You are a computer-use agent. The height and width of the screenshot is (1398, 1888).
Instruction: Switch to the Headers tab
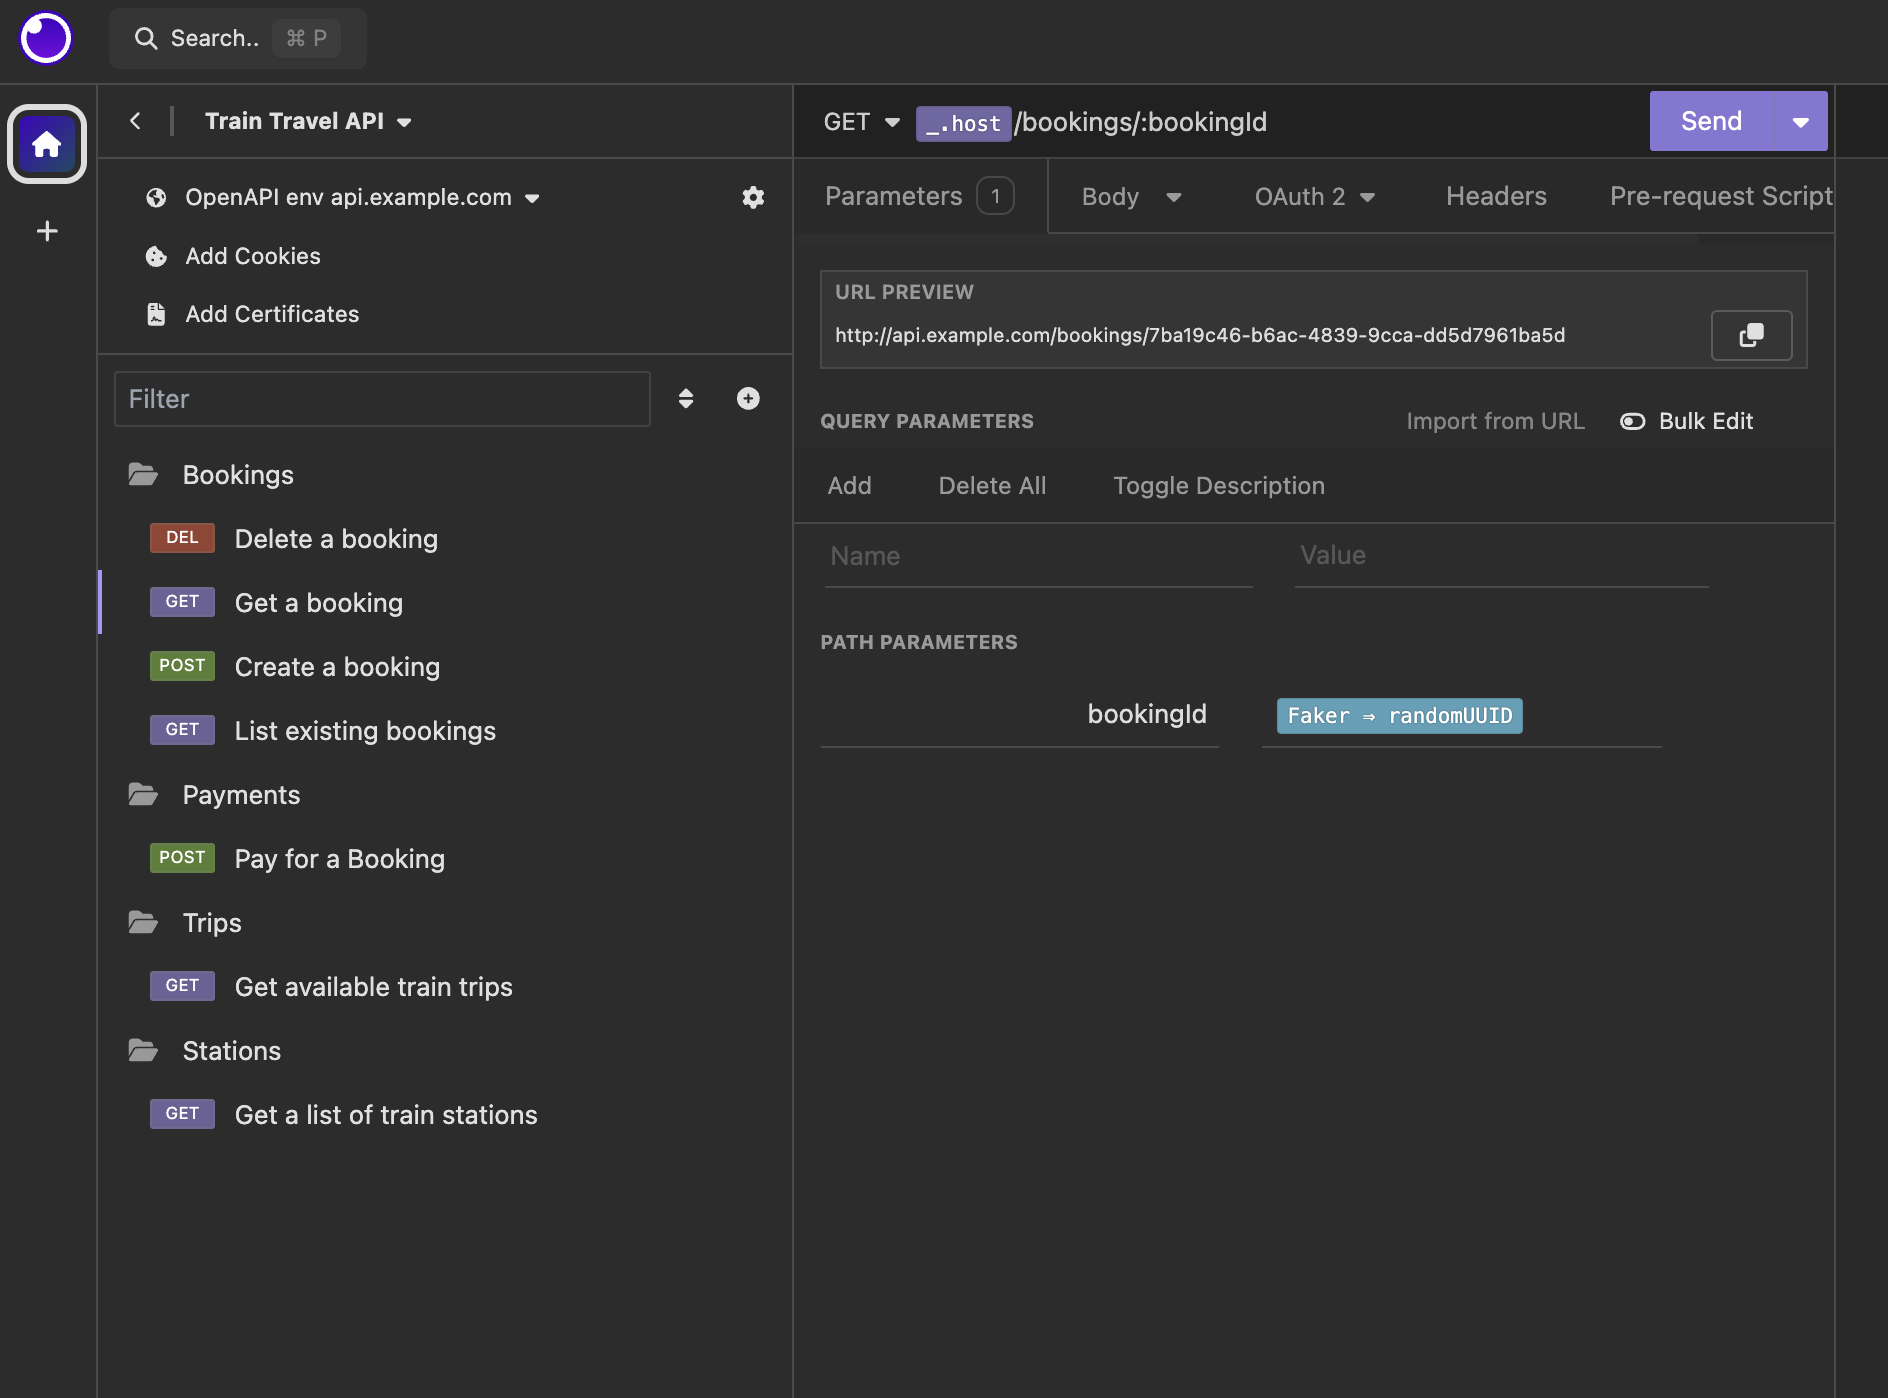coord(1495,196)
